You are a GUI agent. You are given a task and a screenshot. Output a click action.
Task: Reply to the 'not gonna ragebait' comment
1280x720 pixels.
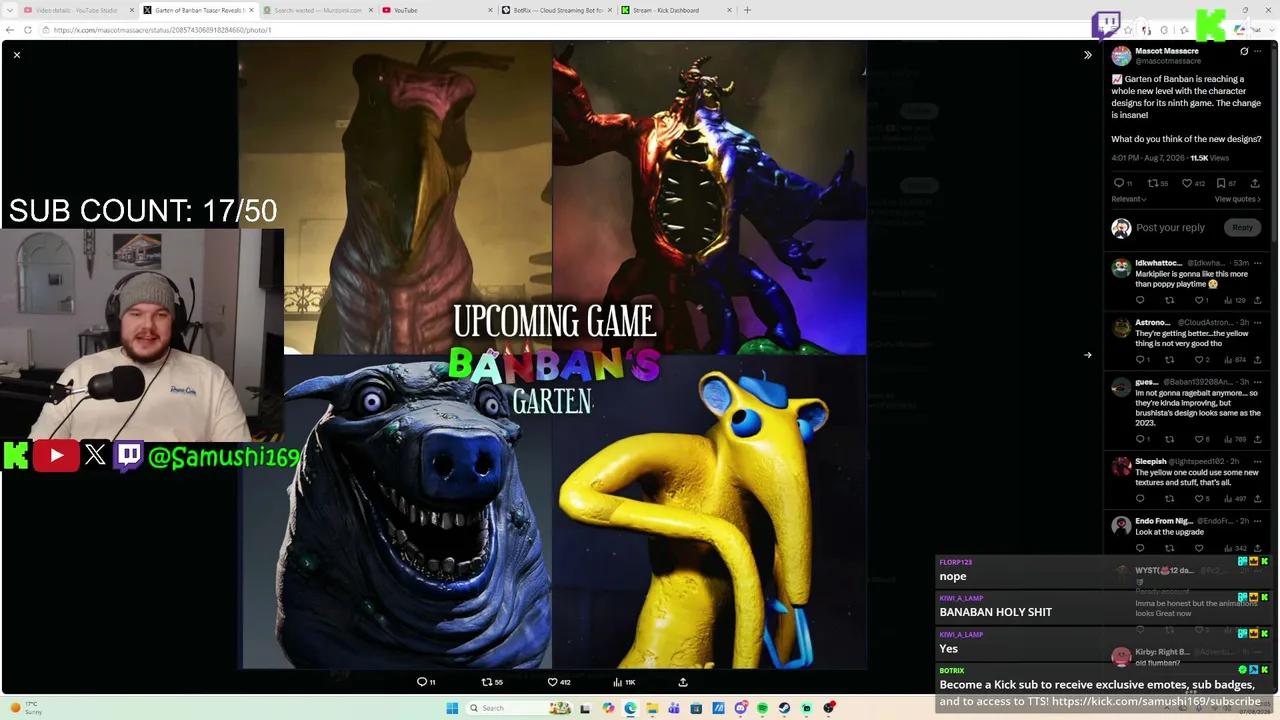coord(1140,439)
